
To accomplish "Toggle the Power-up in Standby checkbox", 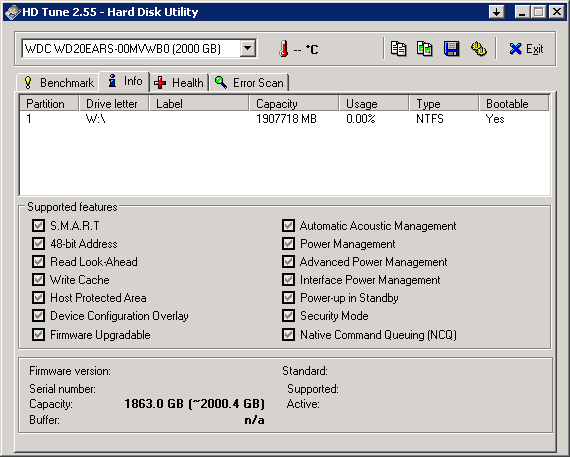I will pyautogui.click(x=288, y=297).
